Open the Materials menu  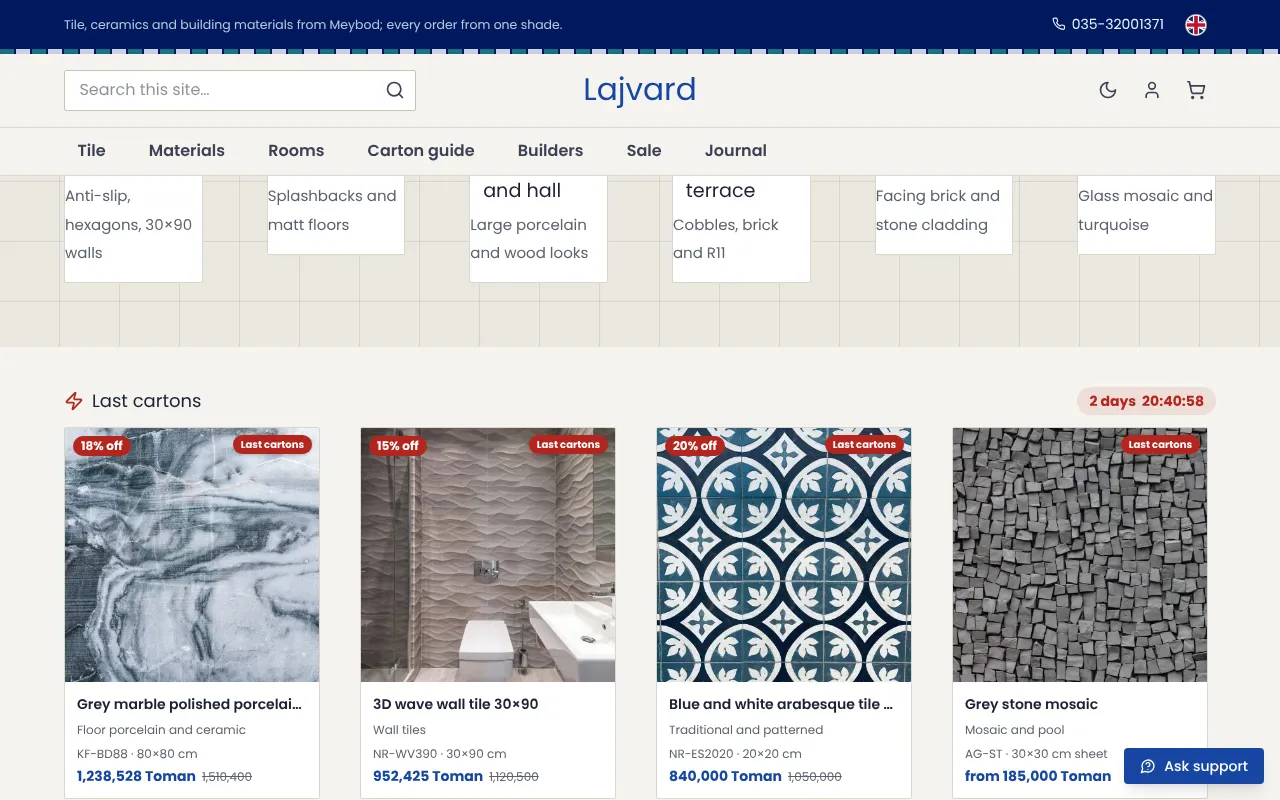187,151
